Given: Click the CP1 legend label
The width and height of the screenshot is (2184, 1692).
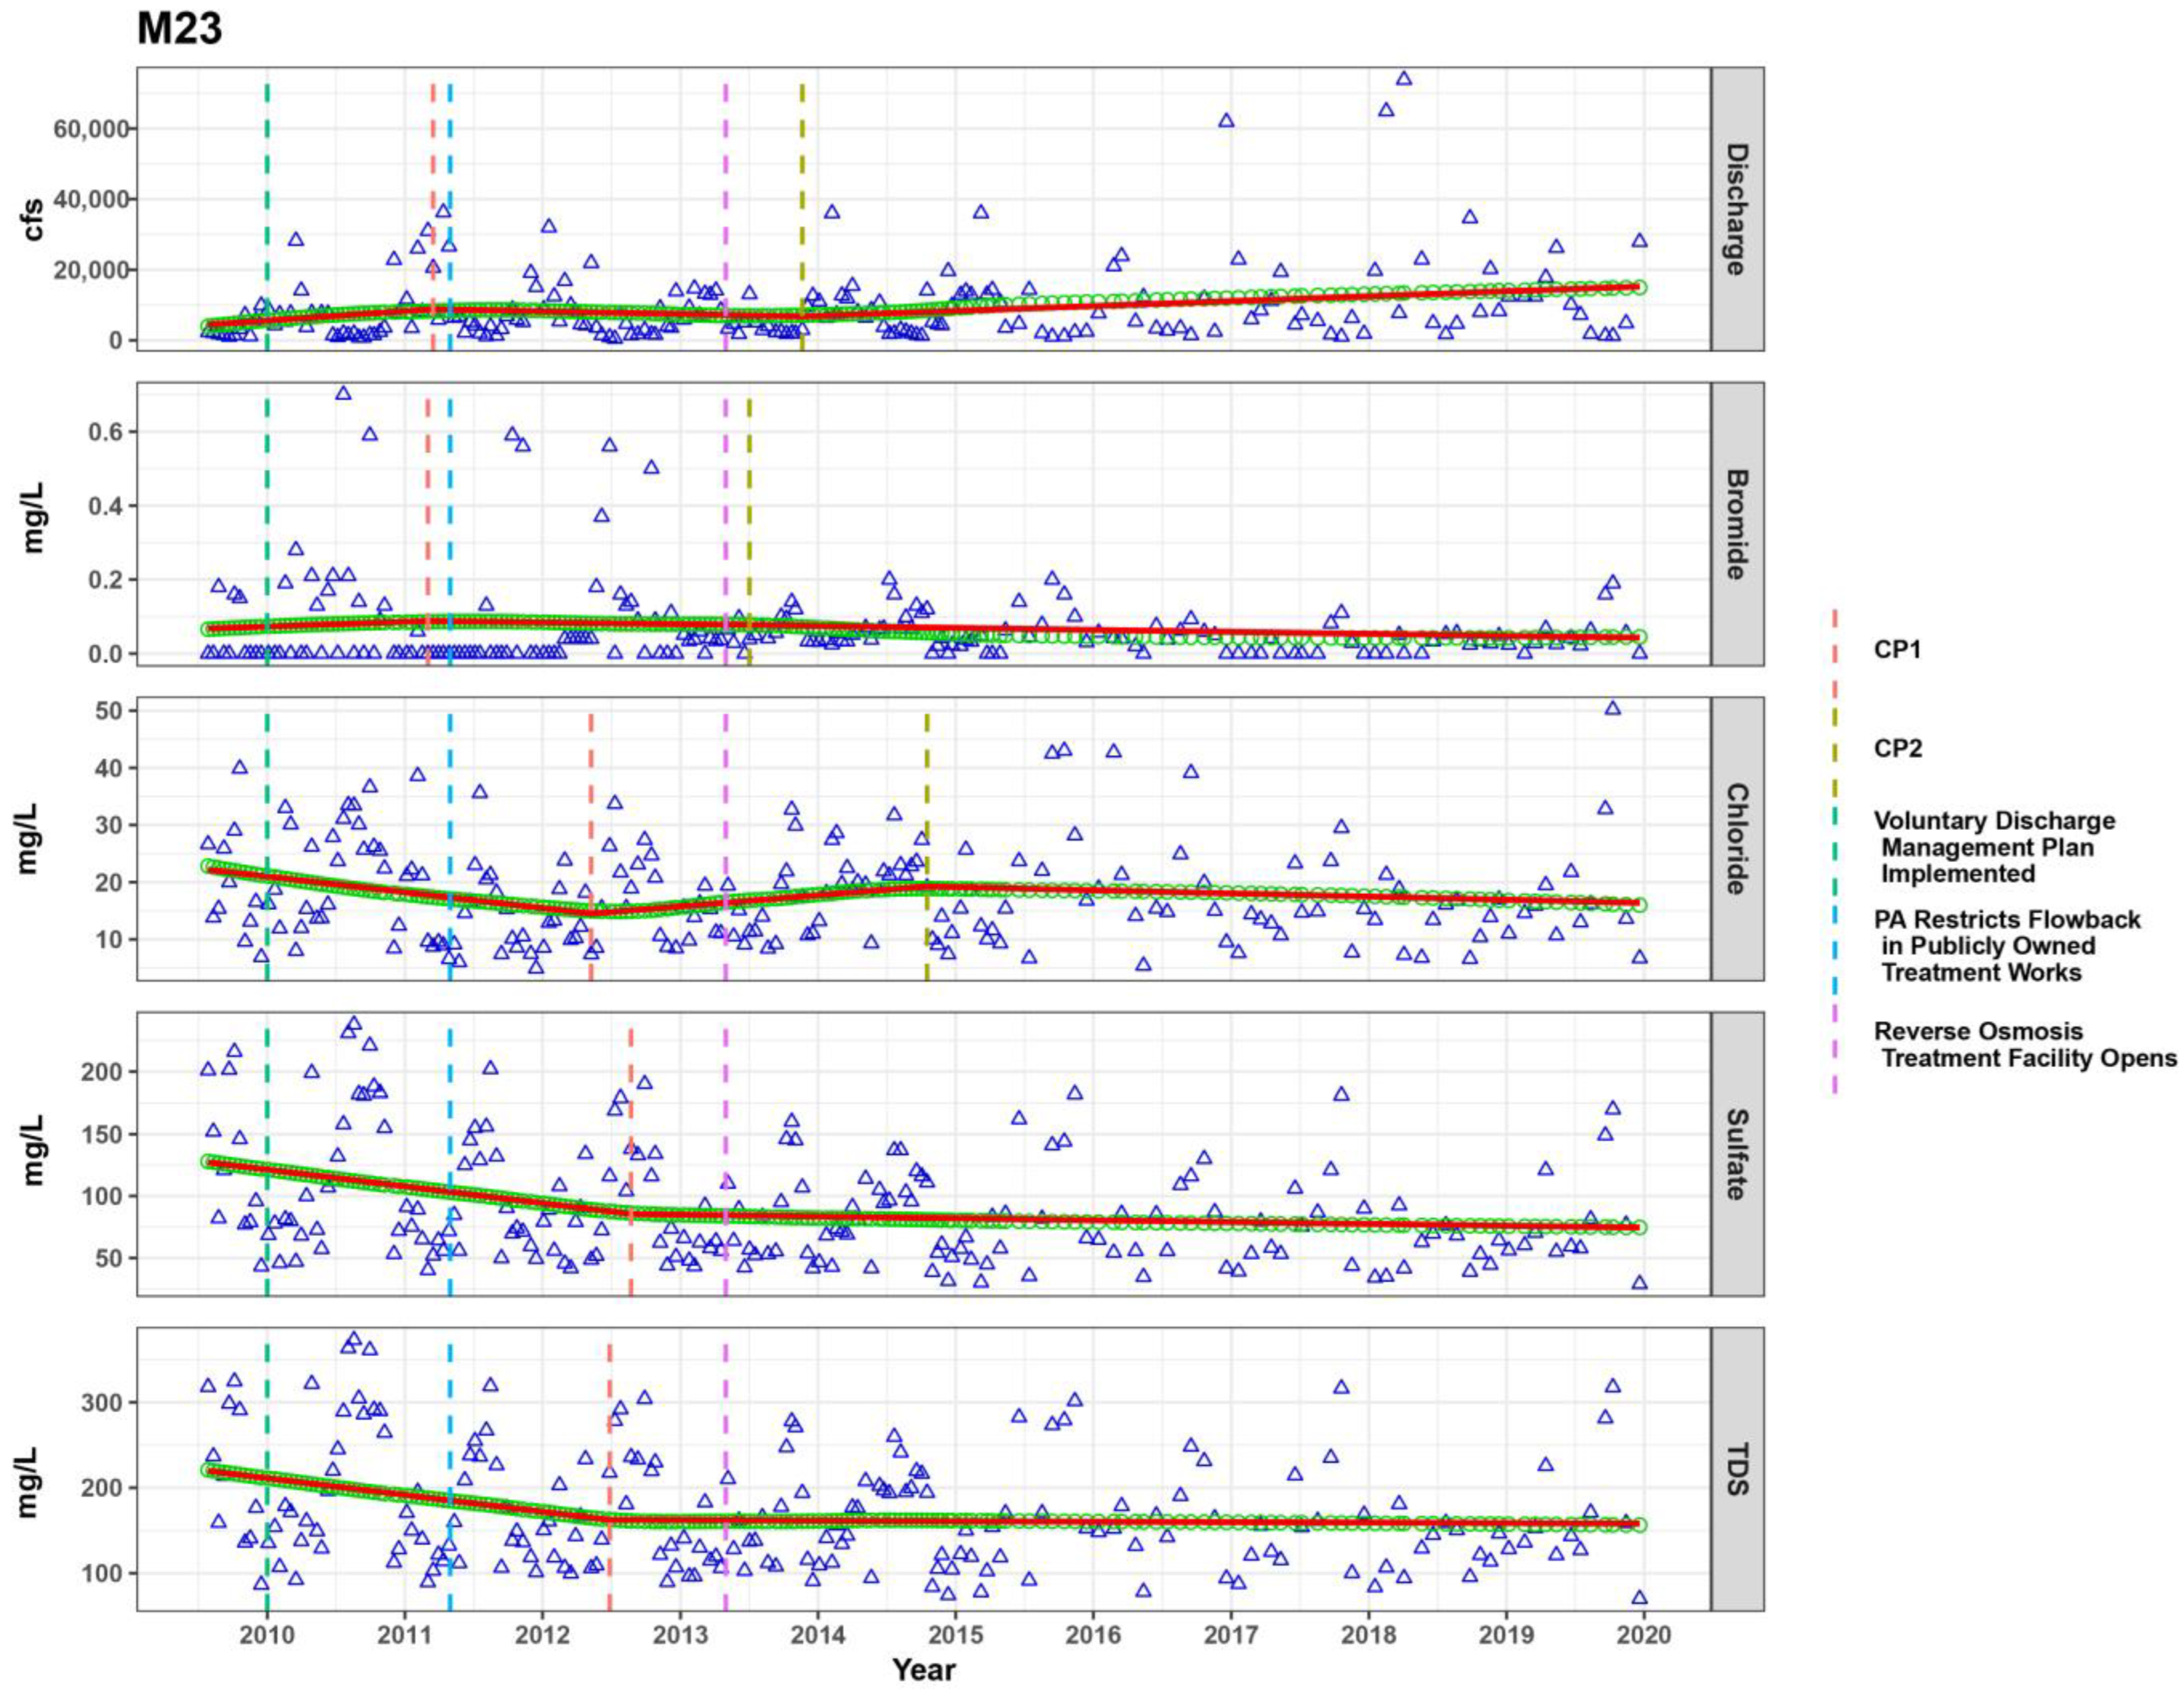Looking at the screenshot, I should point(1897,650).
